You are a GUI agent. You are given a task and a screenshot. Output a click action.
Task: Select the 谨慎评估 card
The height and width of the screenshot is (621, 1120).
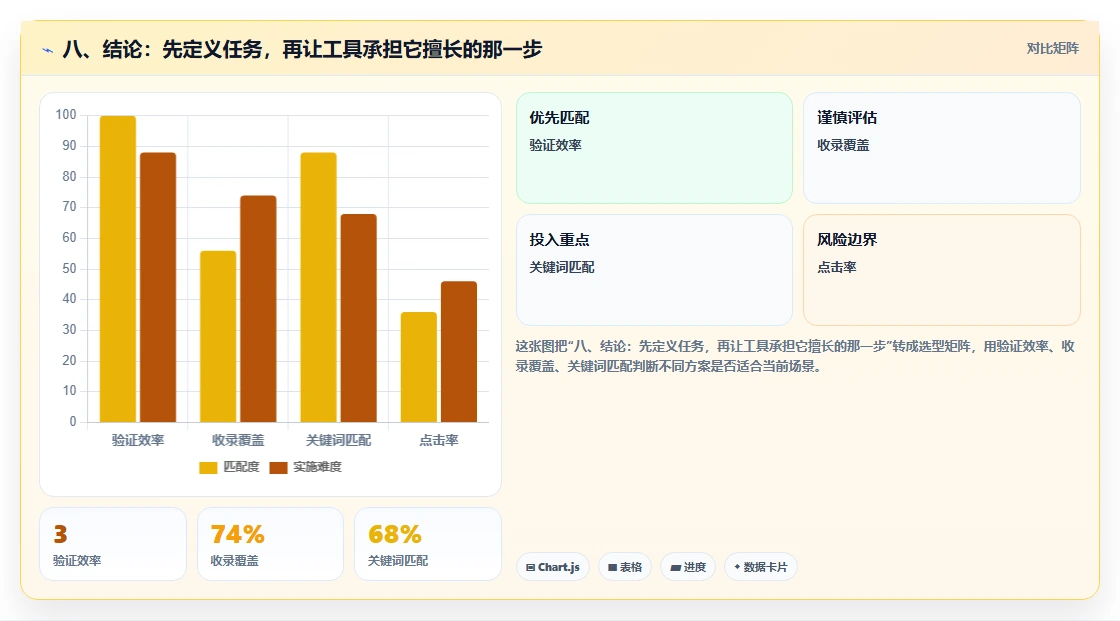point(941,148)
